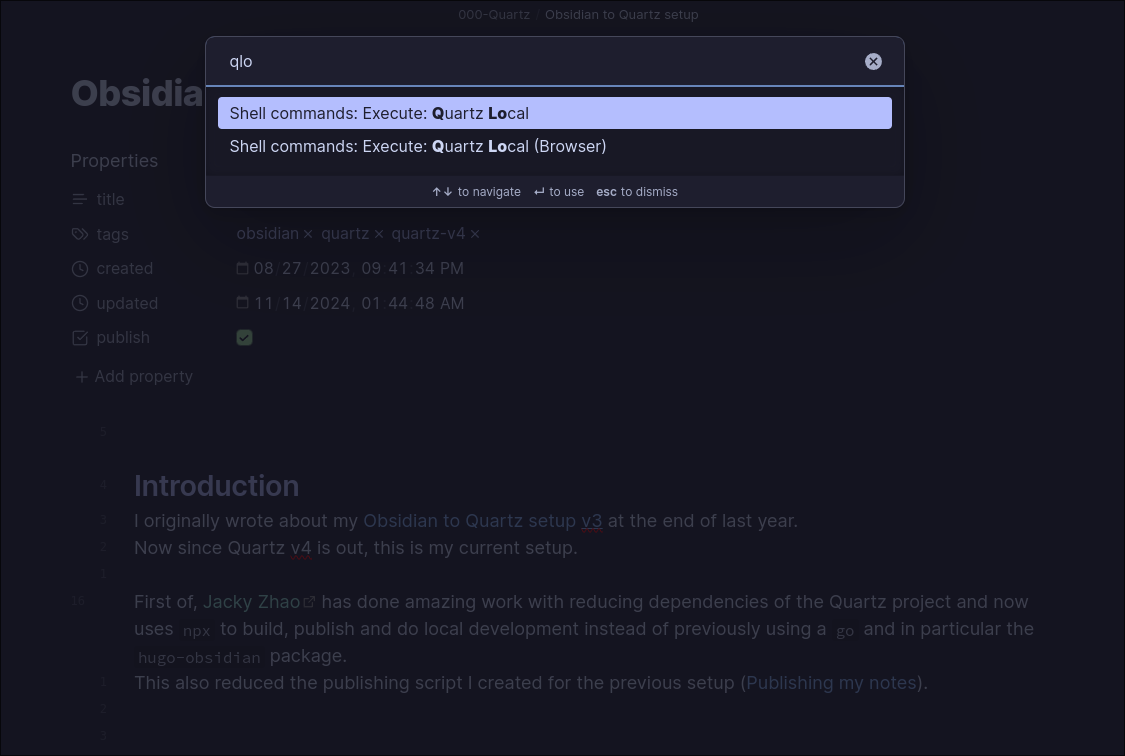Open calendar picker for created date
This screenshot has width=1125, height=756.
tap(242, 268)
